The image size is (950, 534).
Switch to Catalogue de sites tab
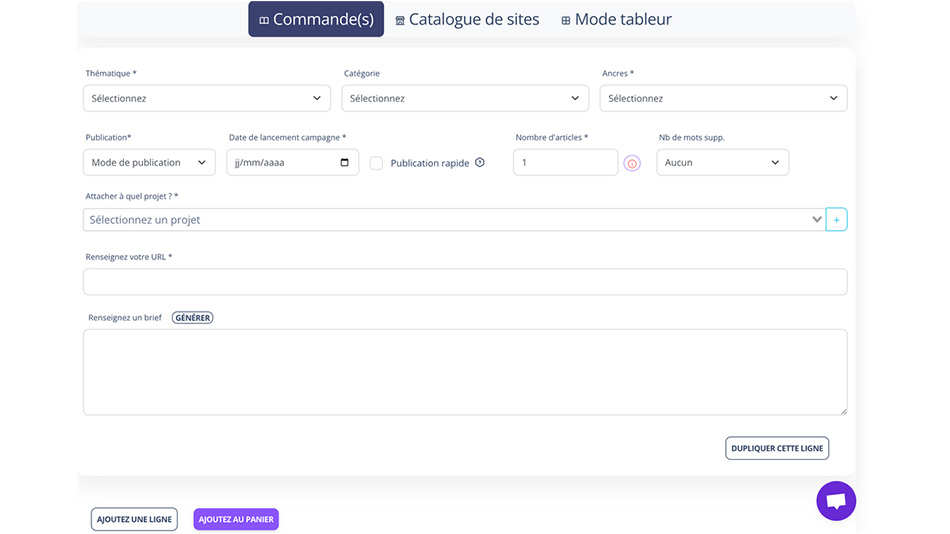(467, 20)
